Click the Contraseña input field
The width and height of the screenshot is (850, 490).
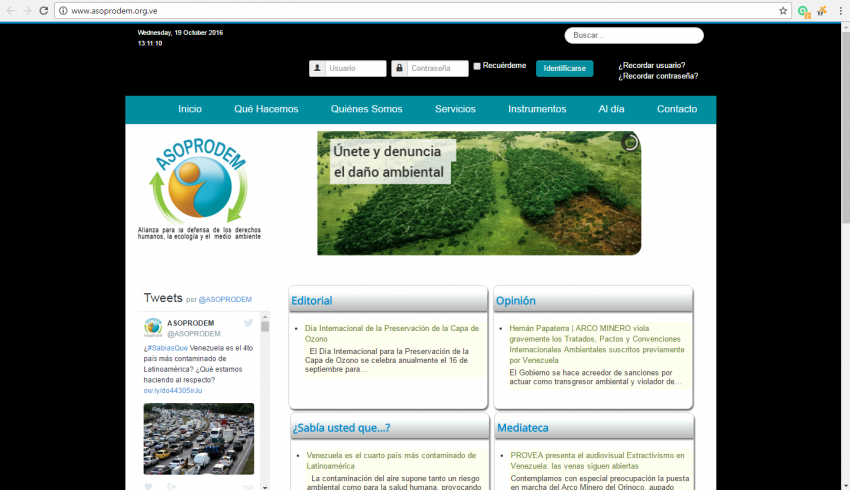[437, 68]
